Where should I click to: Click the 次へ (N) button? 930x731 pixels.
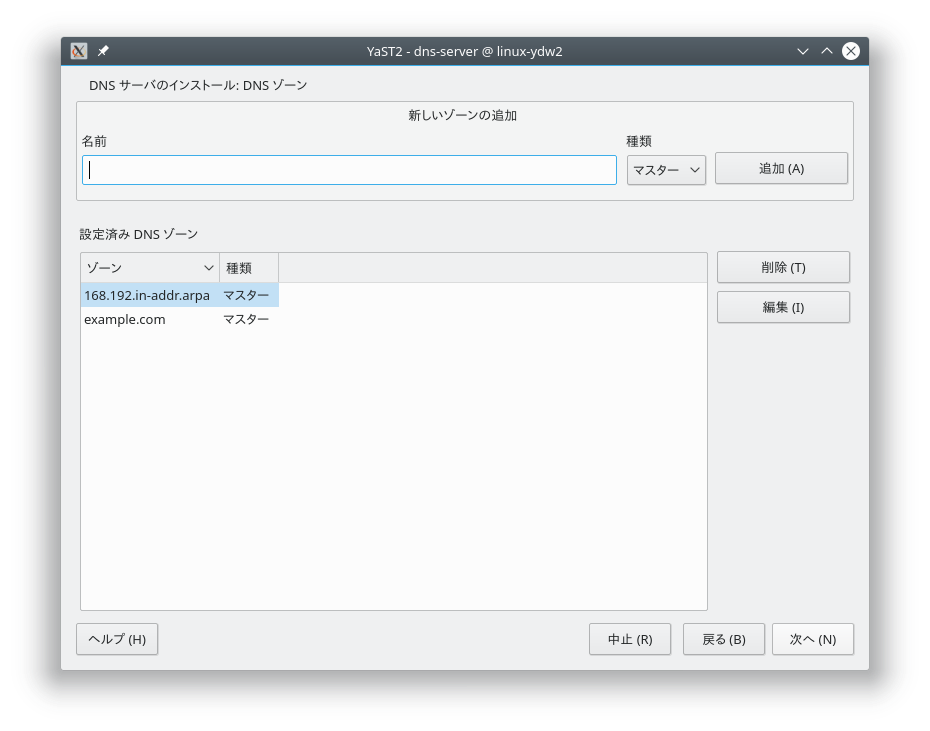(813, 639)
